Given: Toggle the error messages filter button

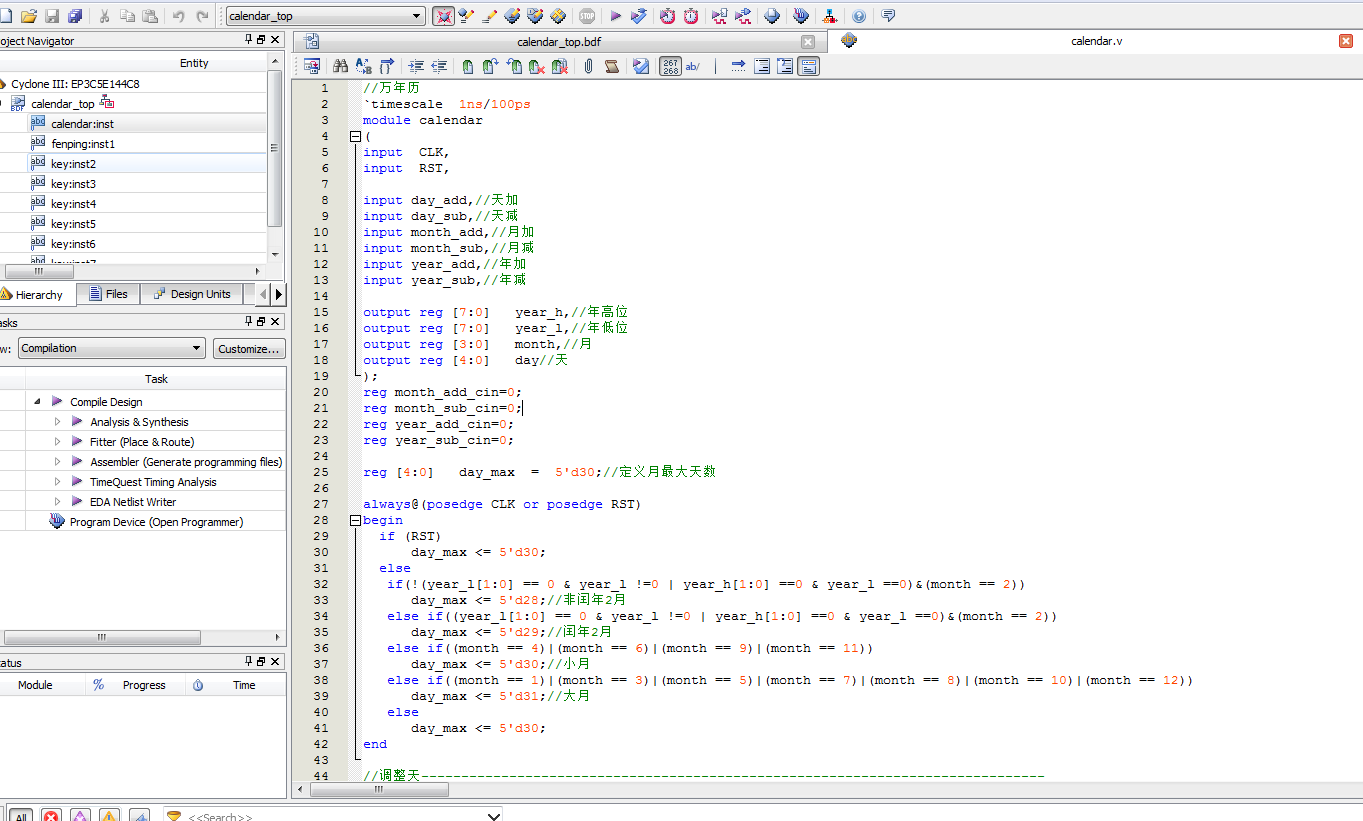Looking at the screenshot, I should coord(51,816).
